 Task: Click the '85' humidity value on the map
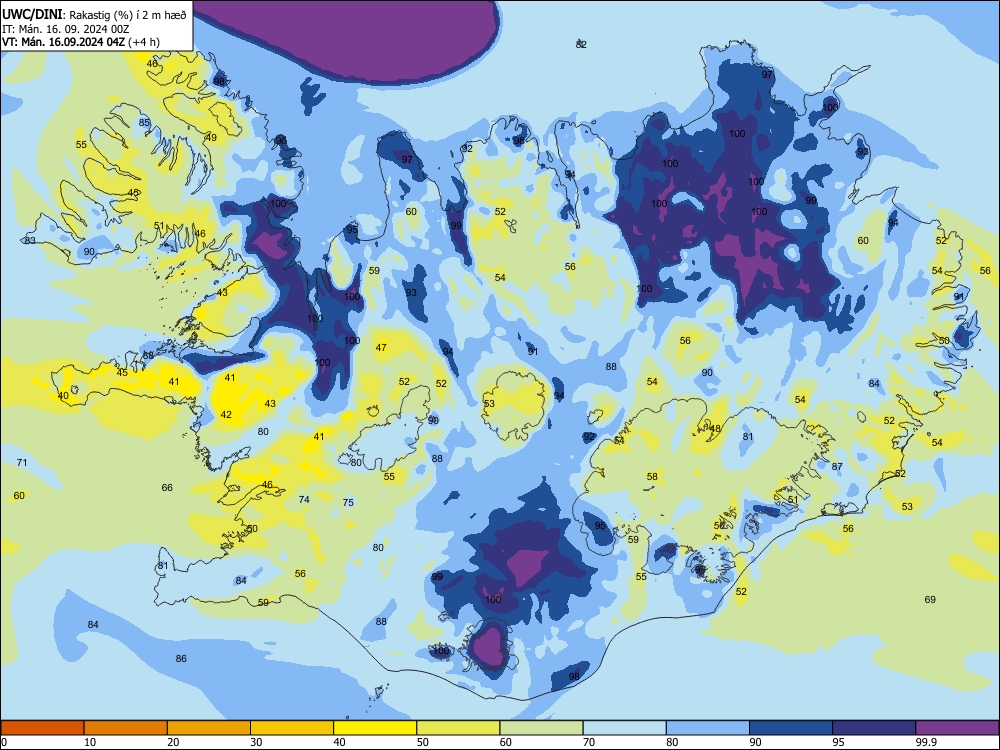click(x=144, y=122)
